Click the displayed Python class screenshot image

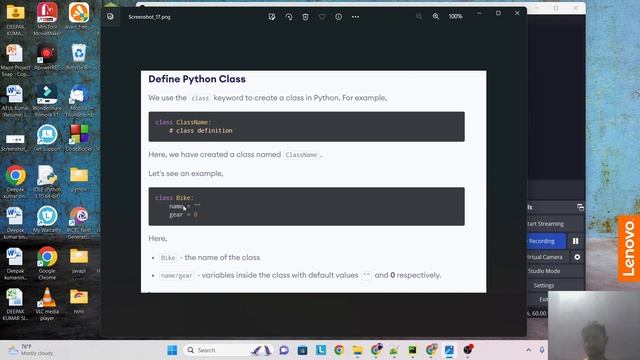tap(313, 181)
